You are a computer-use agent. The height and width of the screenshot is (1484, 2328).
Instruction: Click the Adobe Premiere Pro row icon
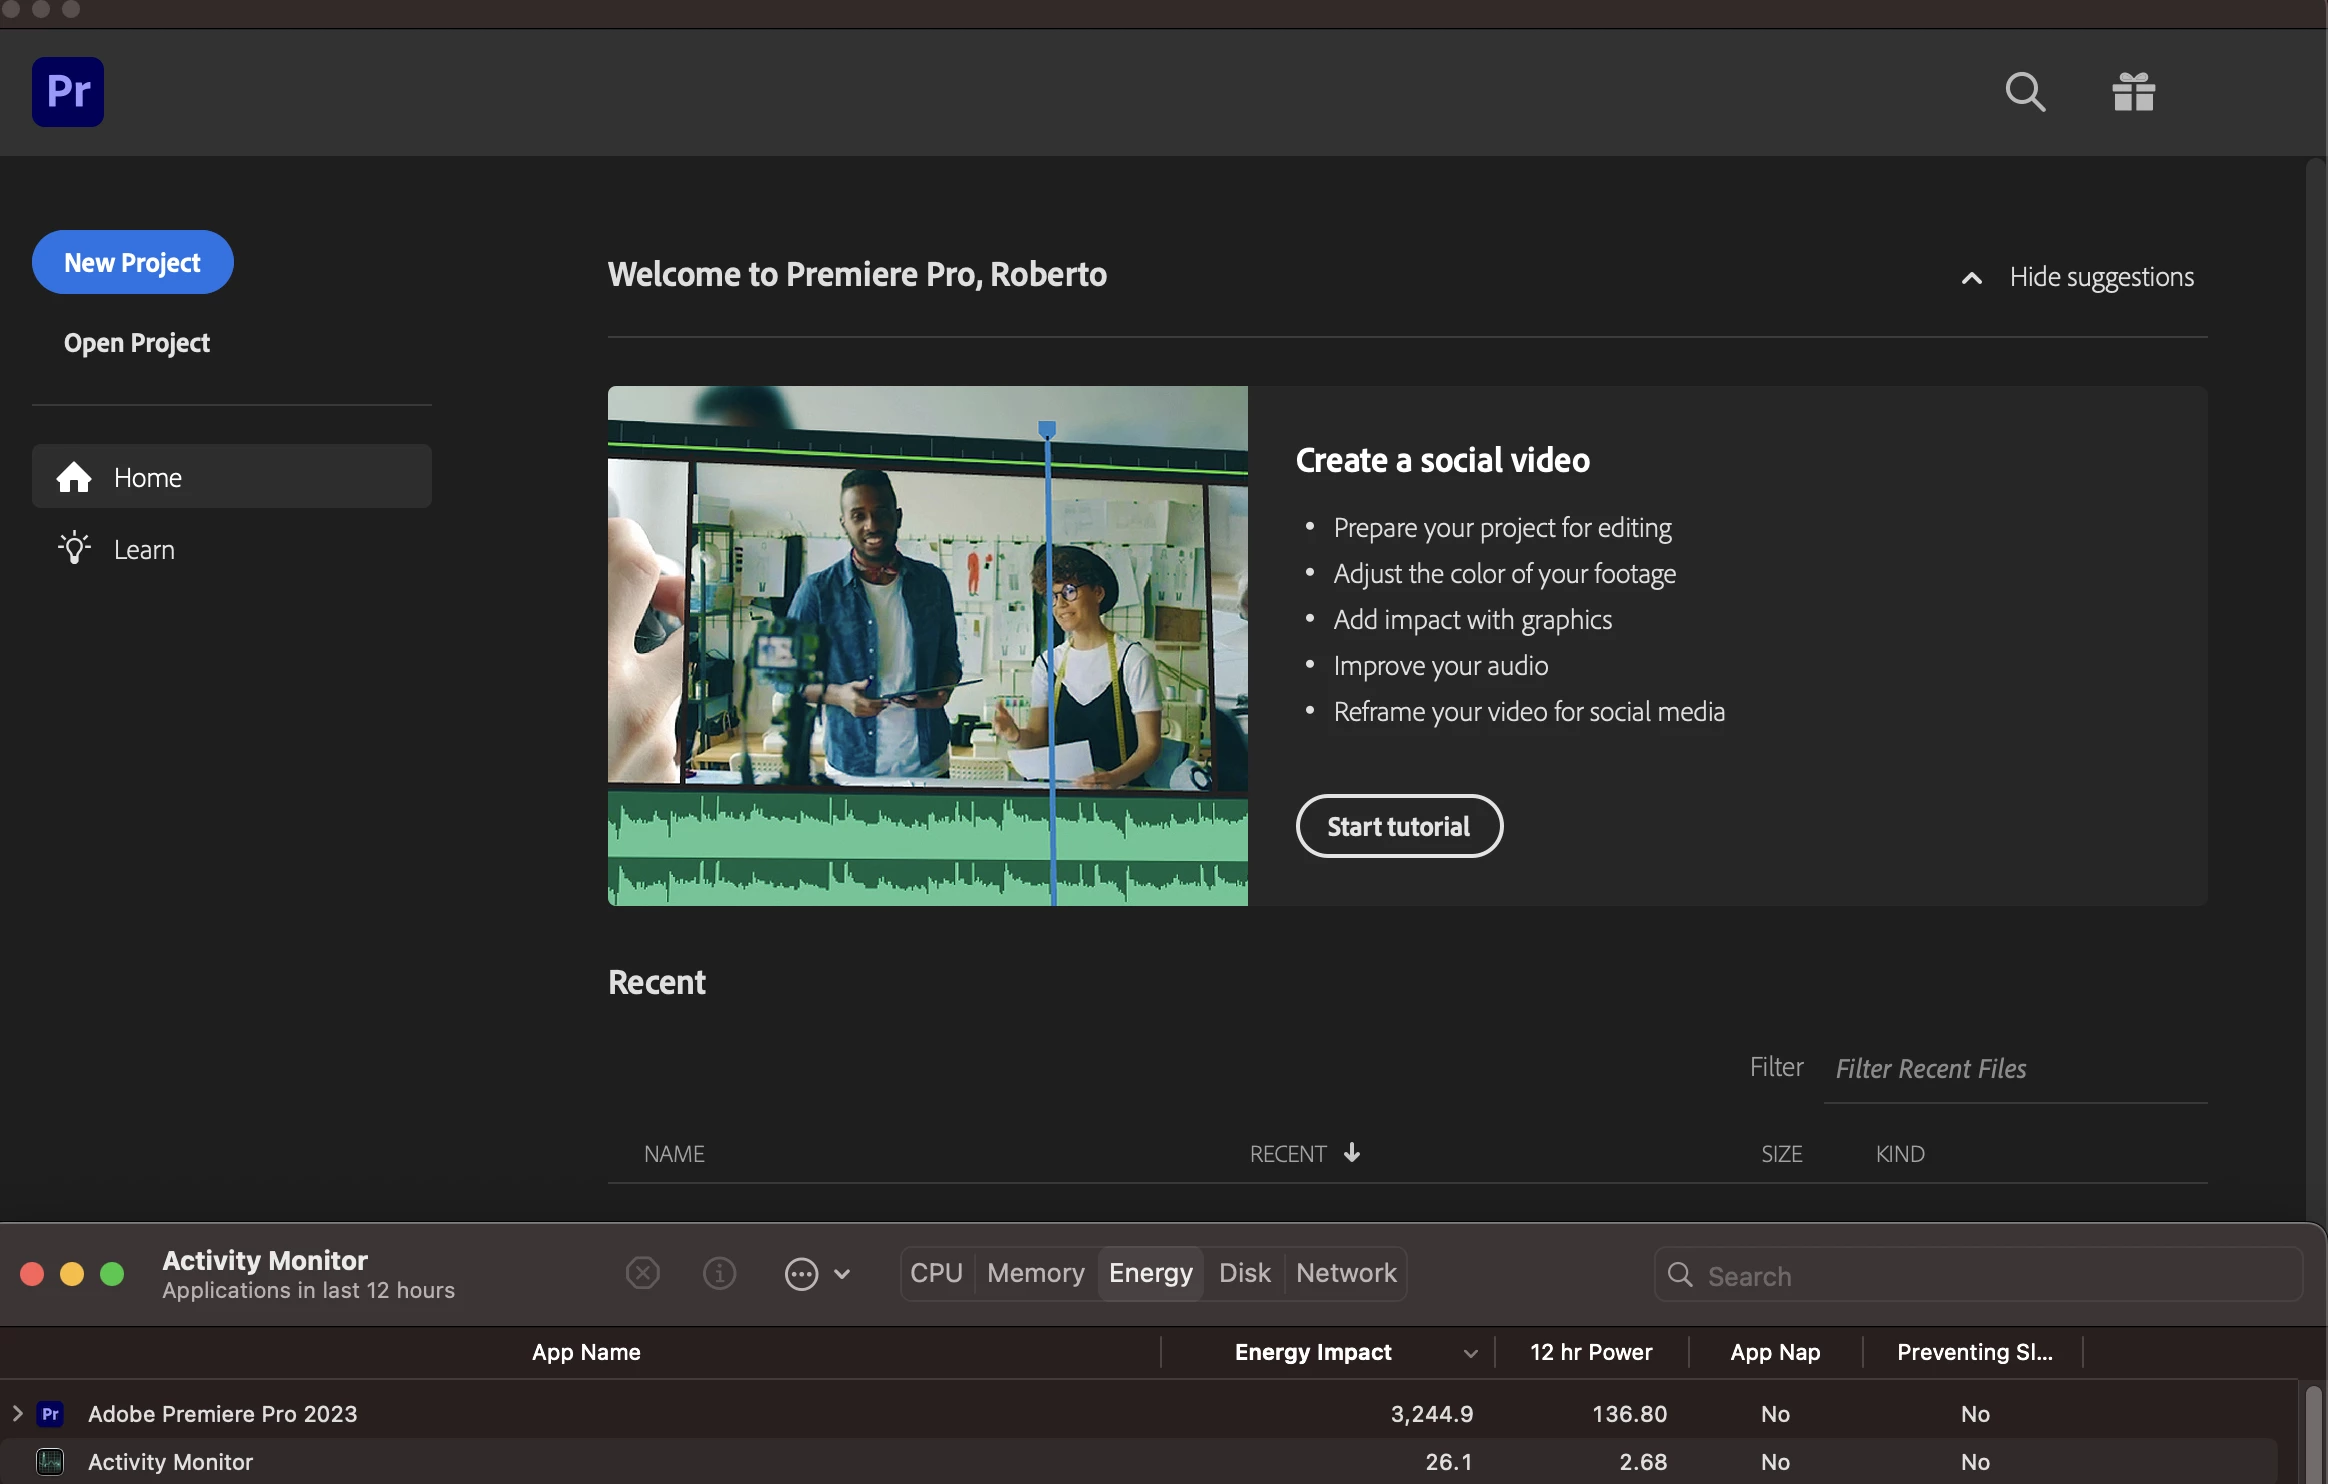pos(50,1413)
